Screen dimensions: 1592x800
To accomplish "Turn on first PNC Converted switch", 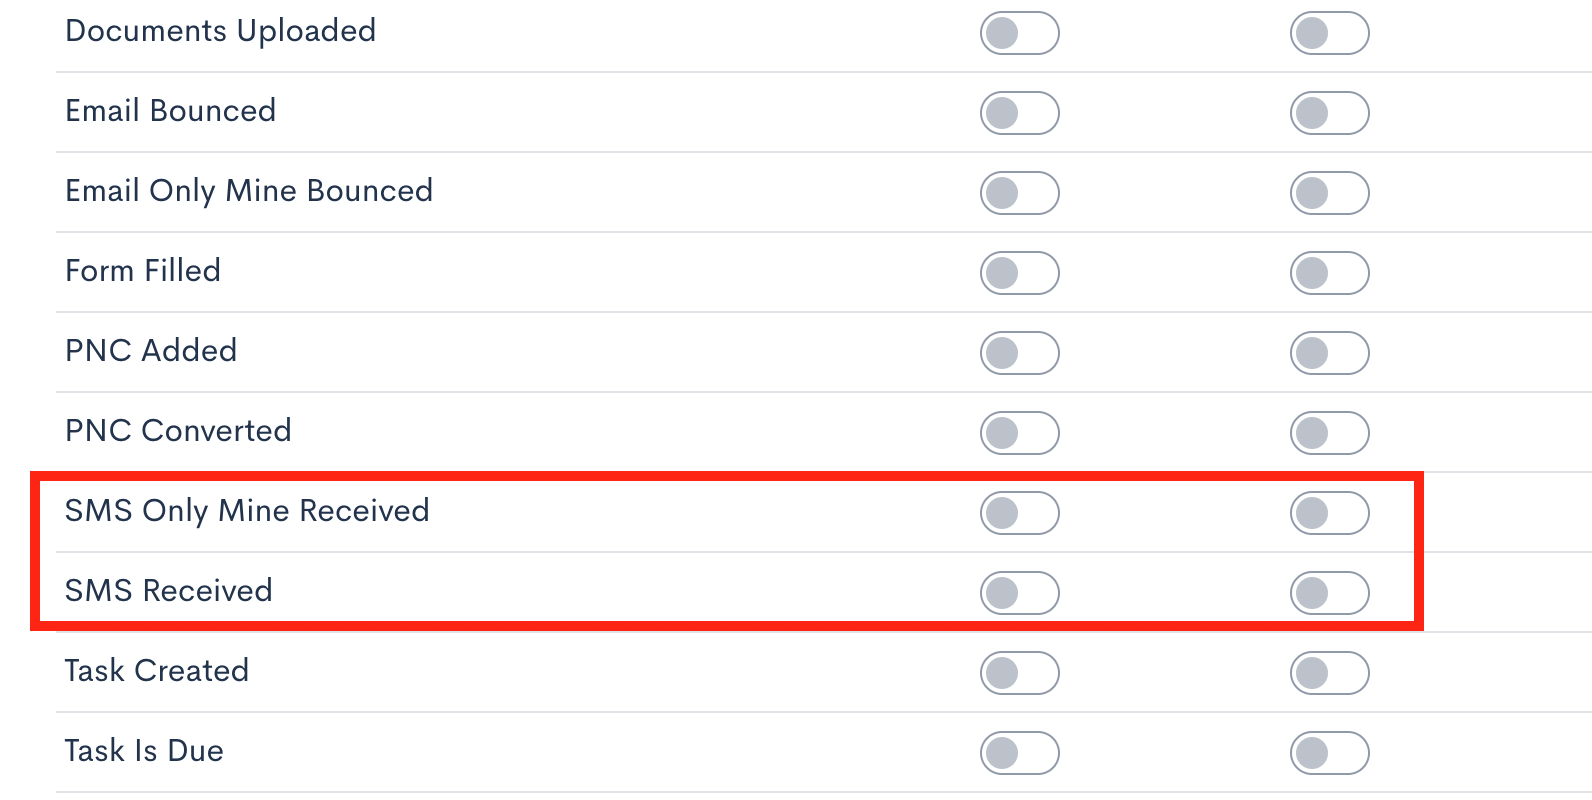I will [x=1019, y=433].
